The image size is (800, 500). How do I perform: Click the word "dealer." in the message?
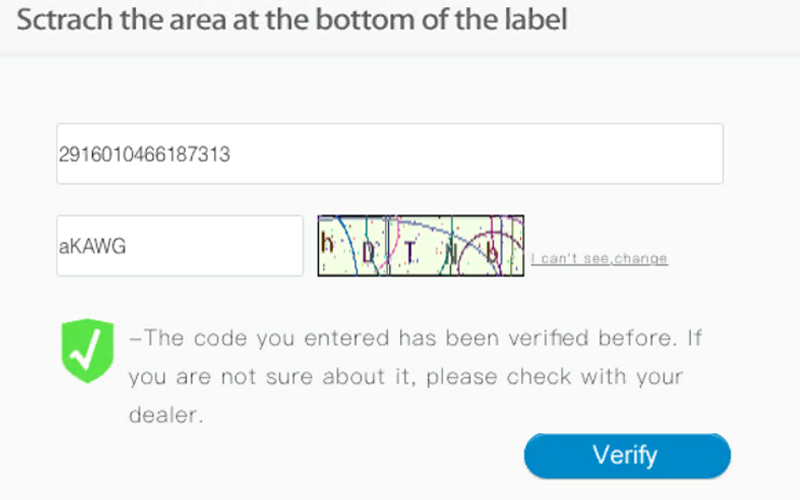coord(166,415)
